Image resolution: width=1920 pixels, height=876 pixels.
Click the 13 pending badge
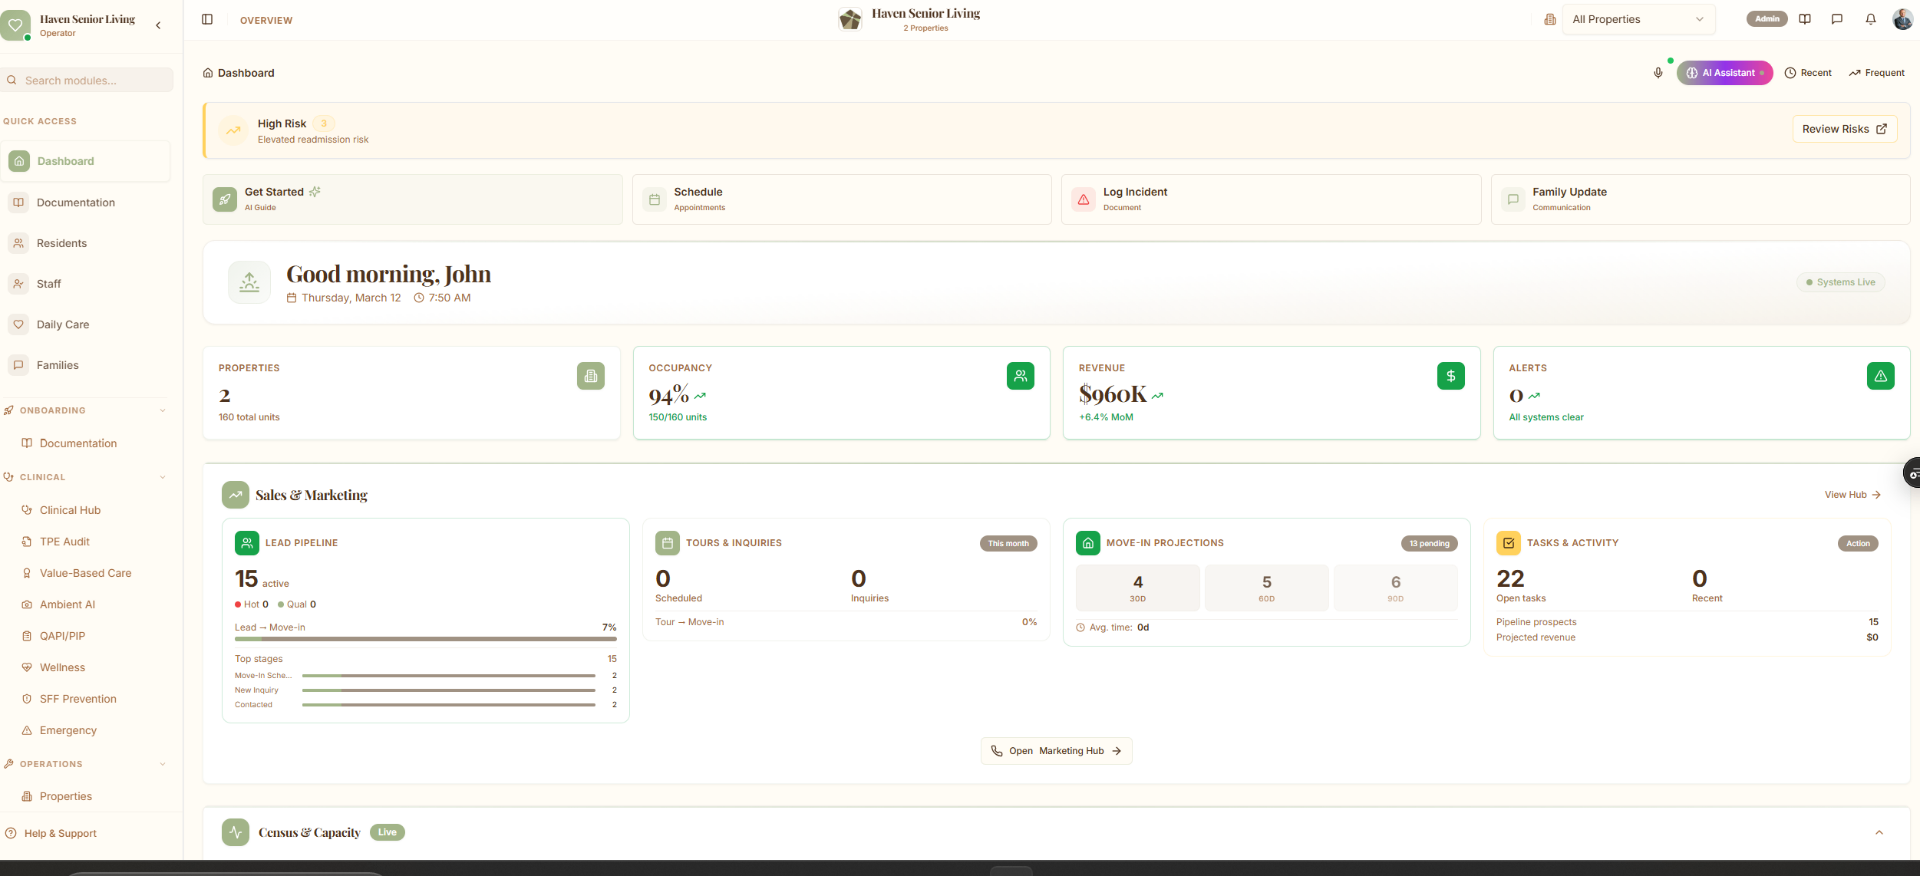(1429, 544)
